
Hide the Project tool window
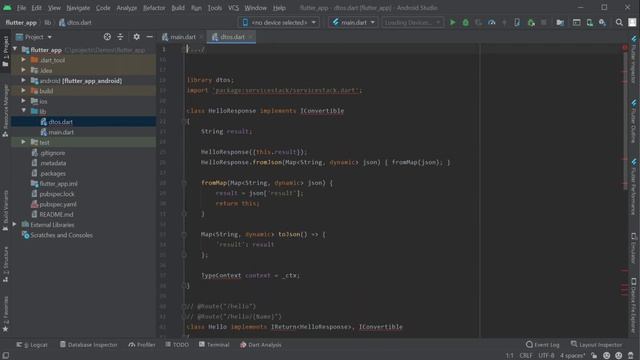pos(149,37)
